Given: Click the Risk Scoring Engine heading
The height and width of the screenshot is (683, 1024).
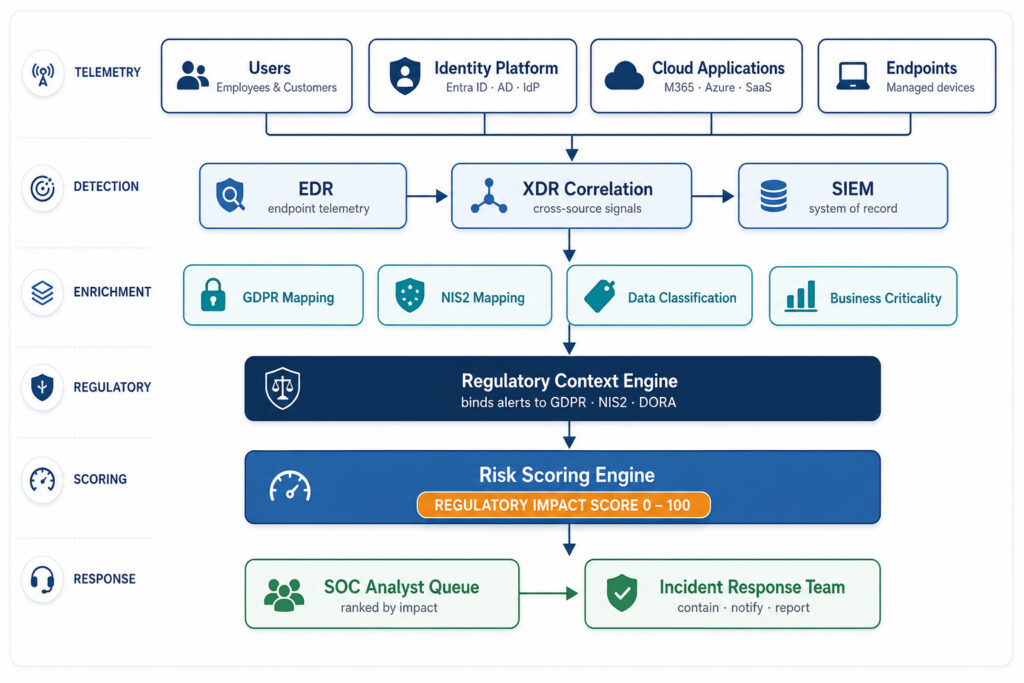Looking at the screenshot, I should point(567,475).
